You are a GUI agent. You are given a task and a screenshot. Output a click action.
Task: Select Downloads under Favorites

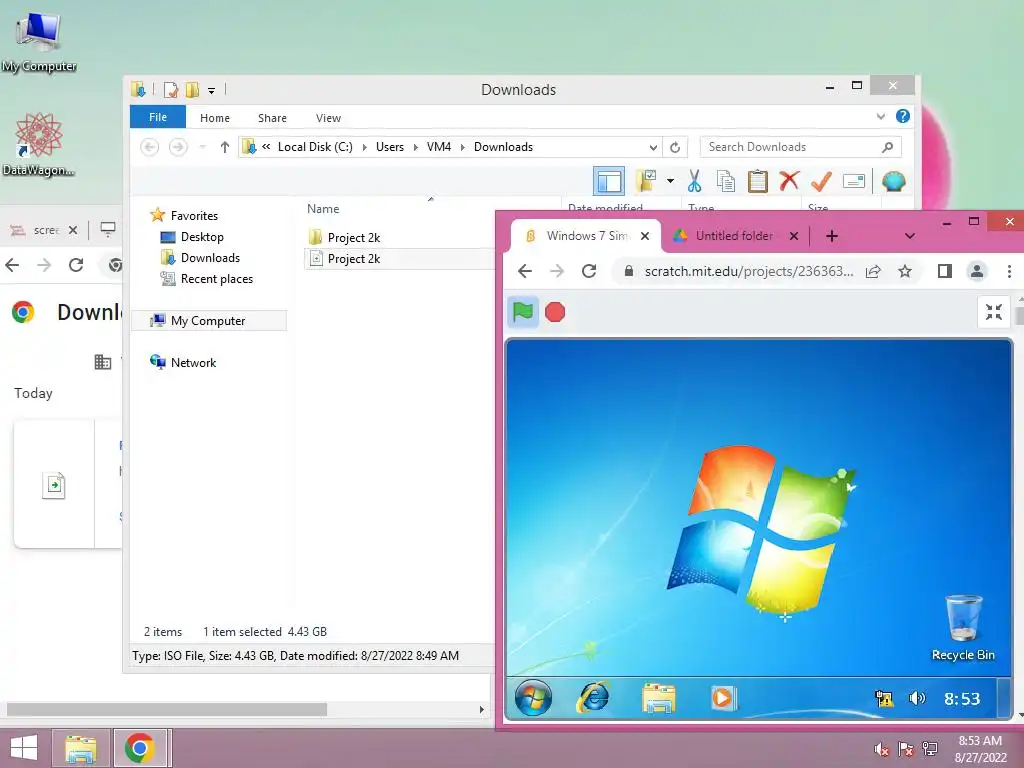pos(210,258)
